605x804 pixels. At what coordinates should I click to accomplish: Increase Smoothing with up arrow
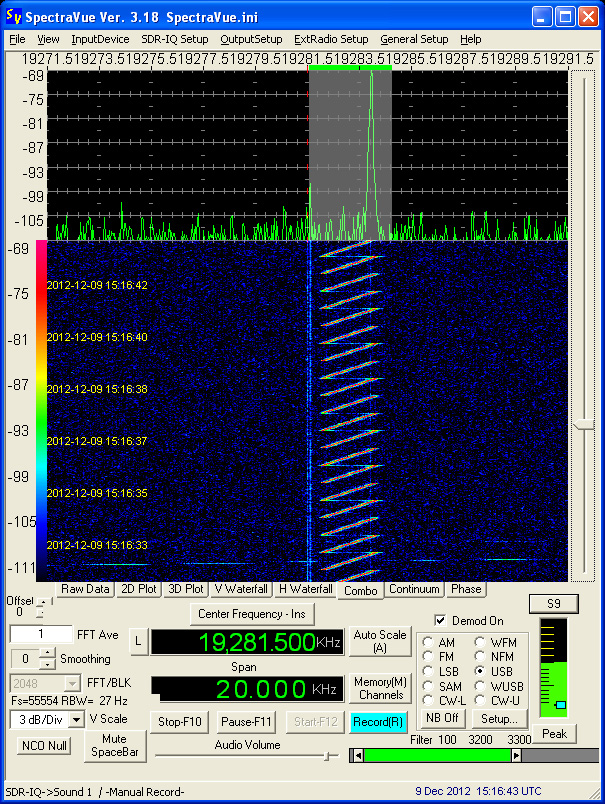[47, 653]
